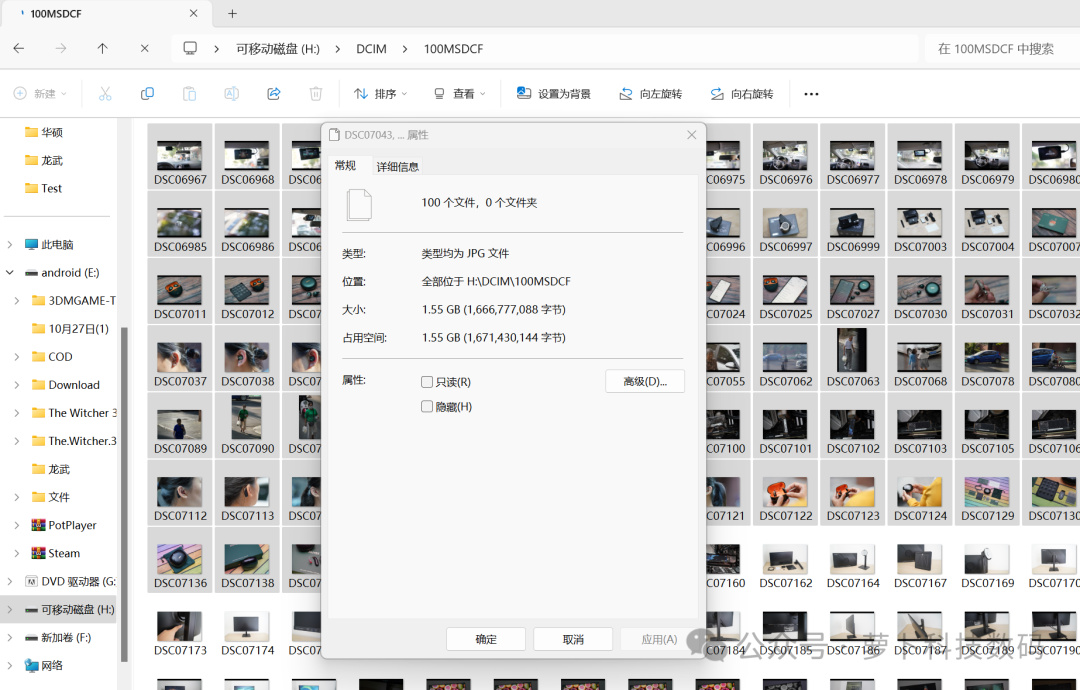Select the 华硕 folder in sidebar
The image size is (1080, 690).
(44, 132)
